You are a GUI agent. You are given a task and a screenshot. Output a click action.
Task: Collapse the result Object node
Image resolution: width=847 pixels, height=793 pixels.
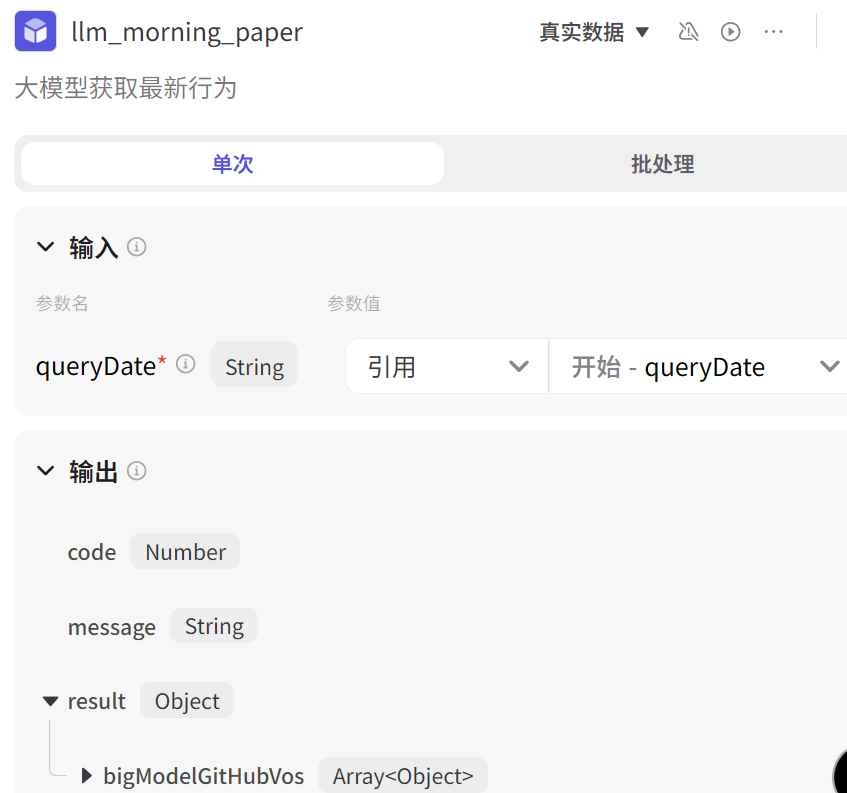tap(50, 700)
